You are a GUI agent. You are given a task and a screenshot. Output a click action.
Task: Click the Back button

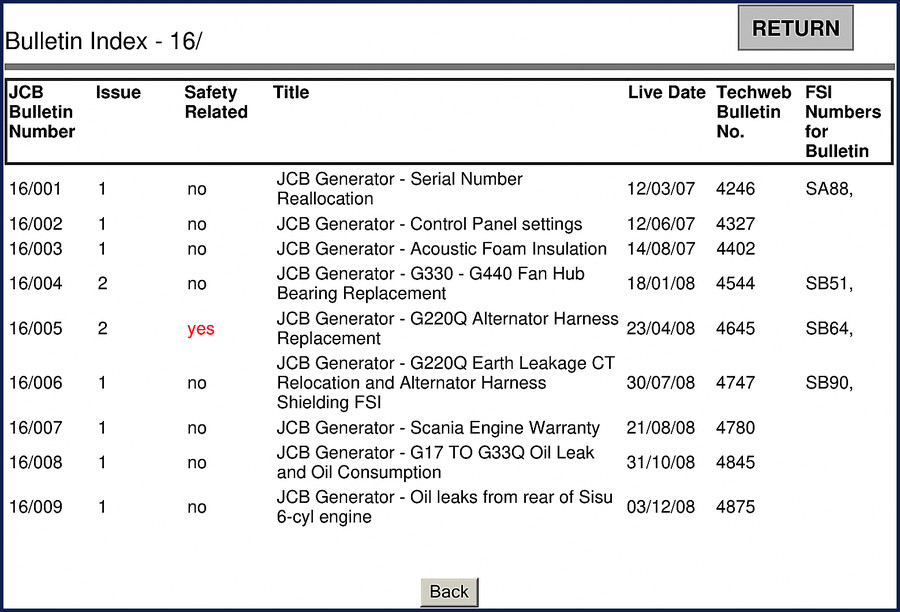(x=449, y=592)
